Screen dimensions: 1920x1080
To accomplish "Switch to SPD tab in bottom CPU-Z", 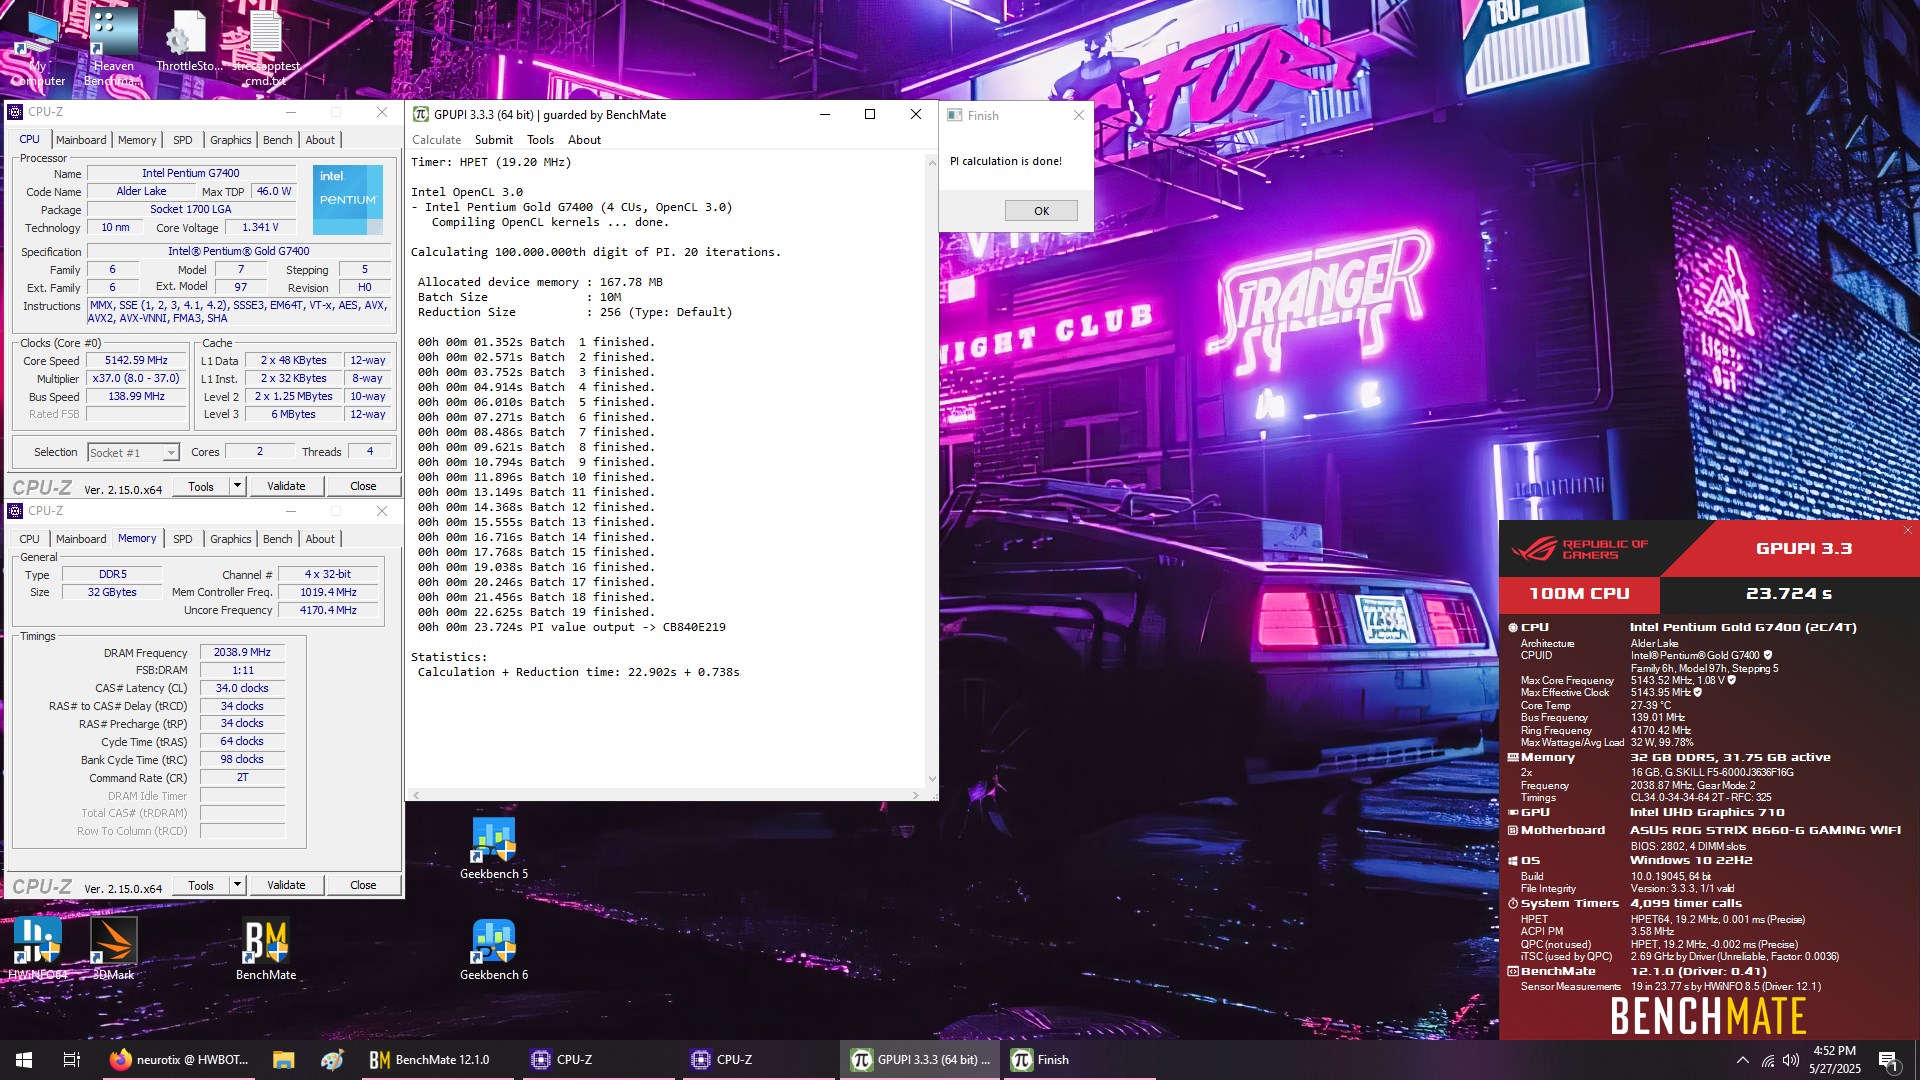I will coord(183,539).
